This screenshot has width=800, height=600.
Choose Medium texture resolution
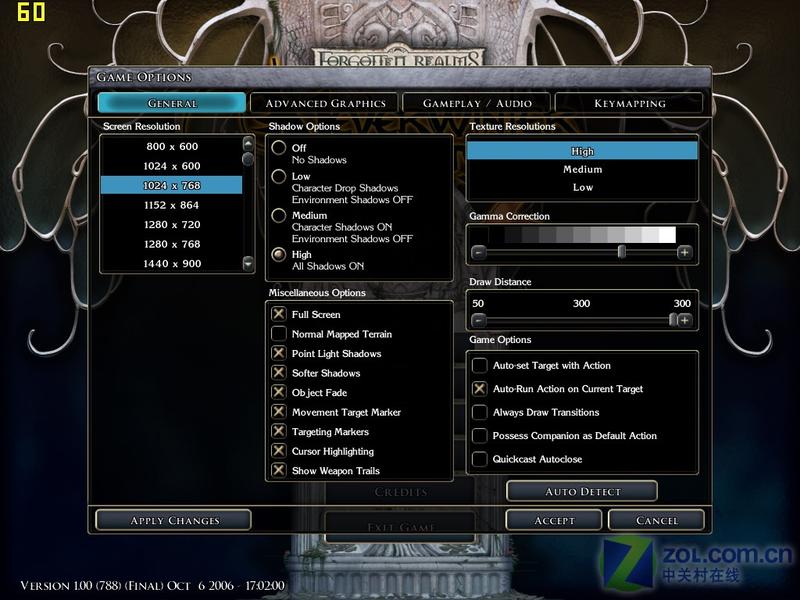point(582,169)
